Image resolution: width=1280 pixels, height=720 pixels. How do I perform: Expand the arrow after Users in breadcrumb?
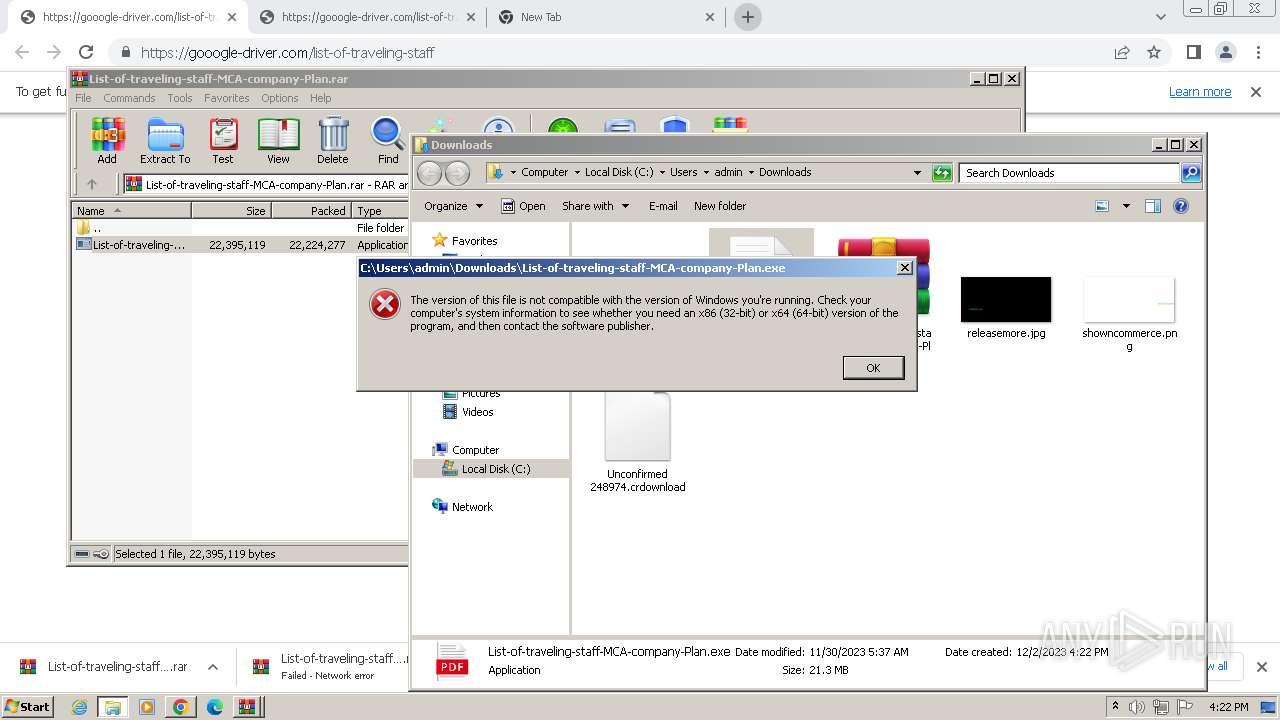(x=707, y=172)
